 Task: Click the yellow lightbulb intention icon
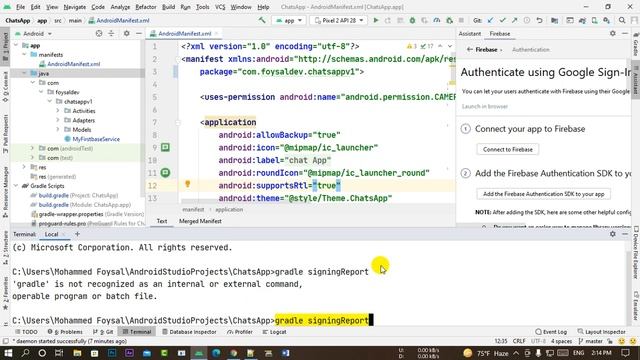188,184
